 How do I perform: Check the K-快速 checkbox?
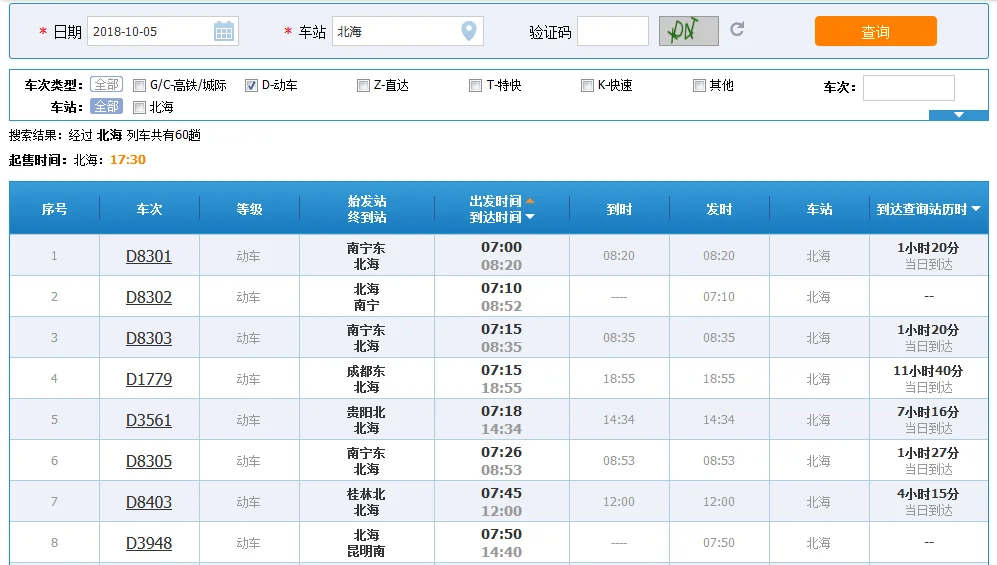click(x=587, y=85)
